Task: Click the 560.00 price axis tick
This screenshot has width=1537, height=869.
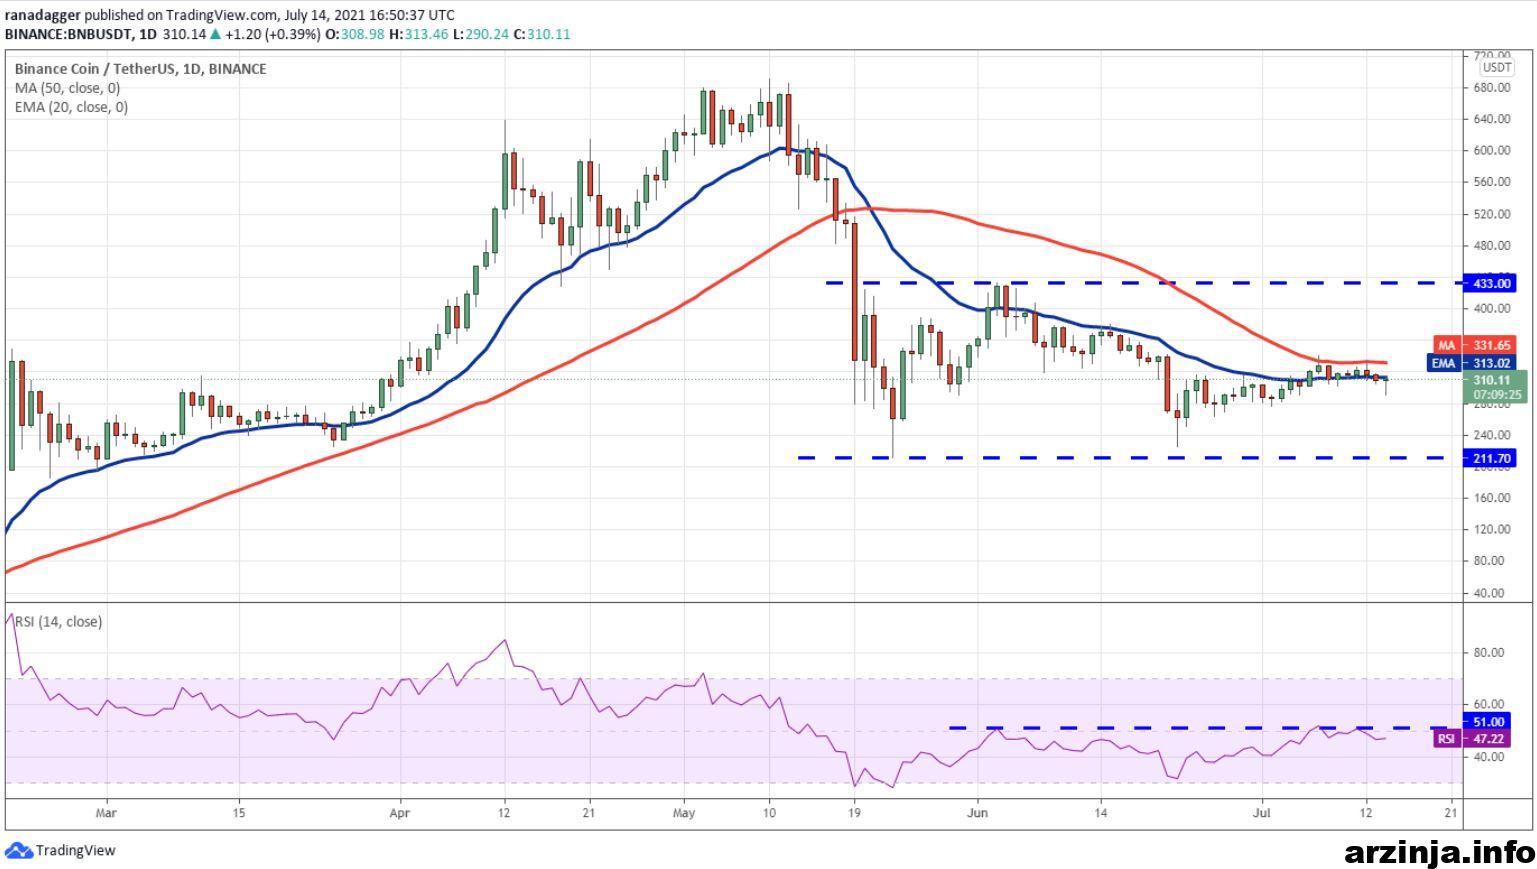Action: (1490, 182)
